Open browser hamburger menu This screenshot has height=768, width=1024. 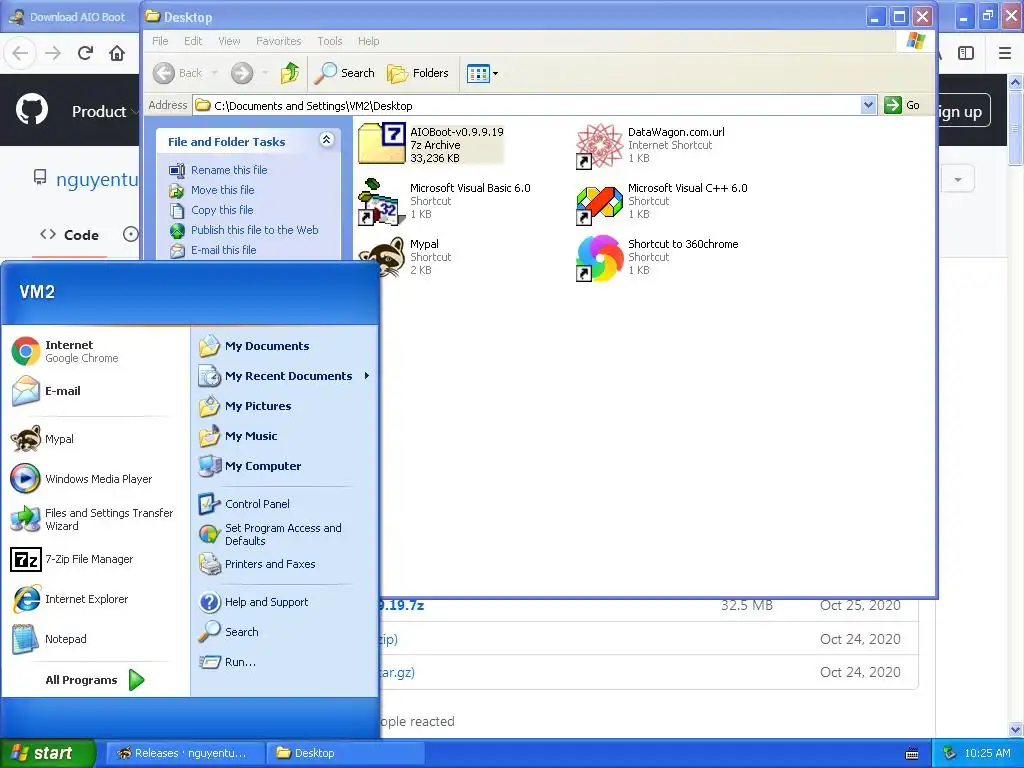pyautogui.click(x=1005, y=53)
